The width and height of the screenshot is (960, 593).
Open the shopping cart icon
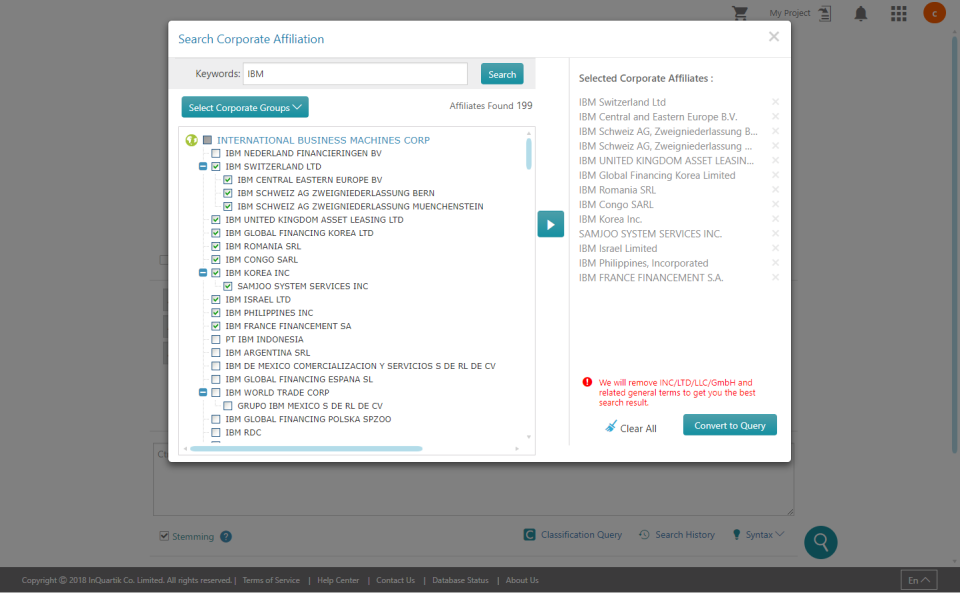(x=740, y=13)
